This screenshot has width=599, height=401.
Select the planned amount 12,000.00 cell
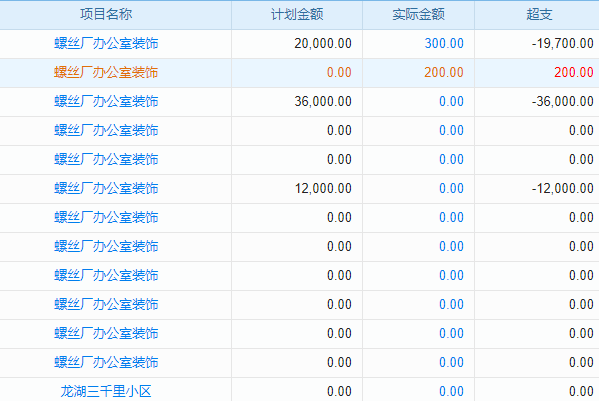click(323, 188)
